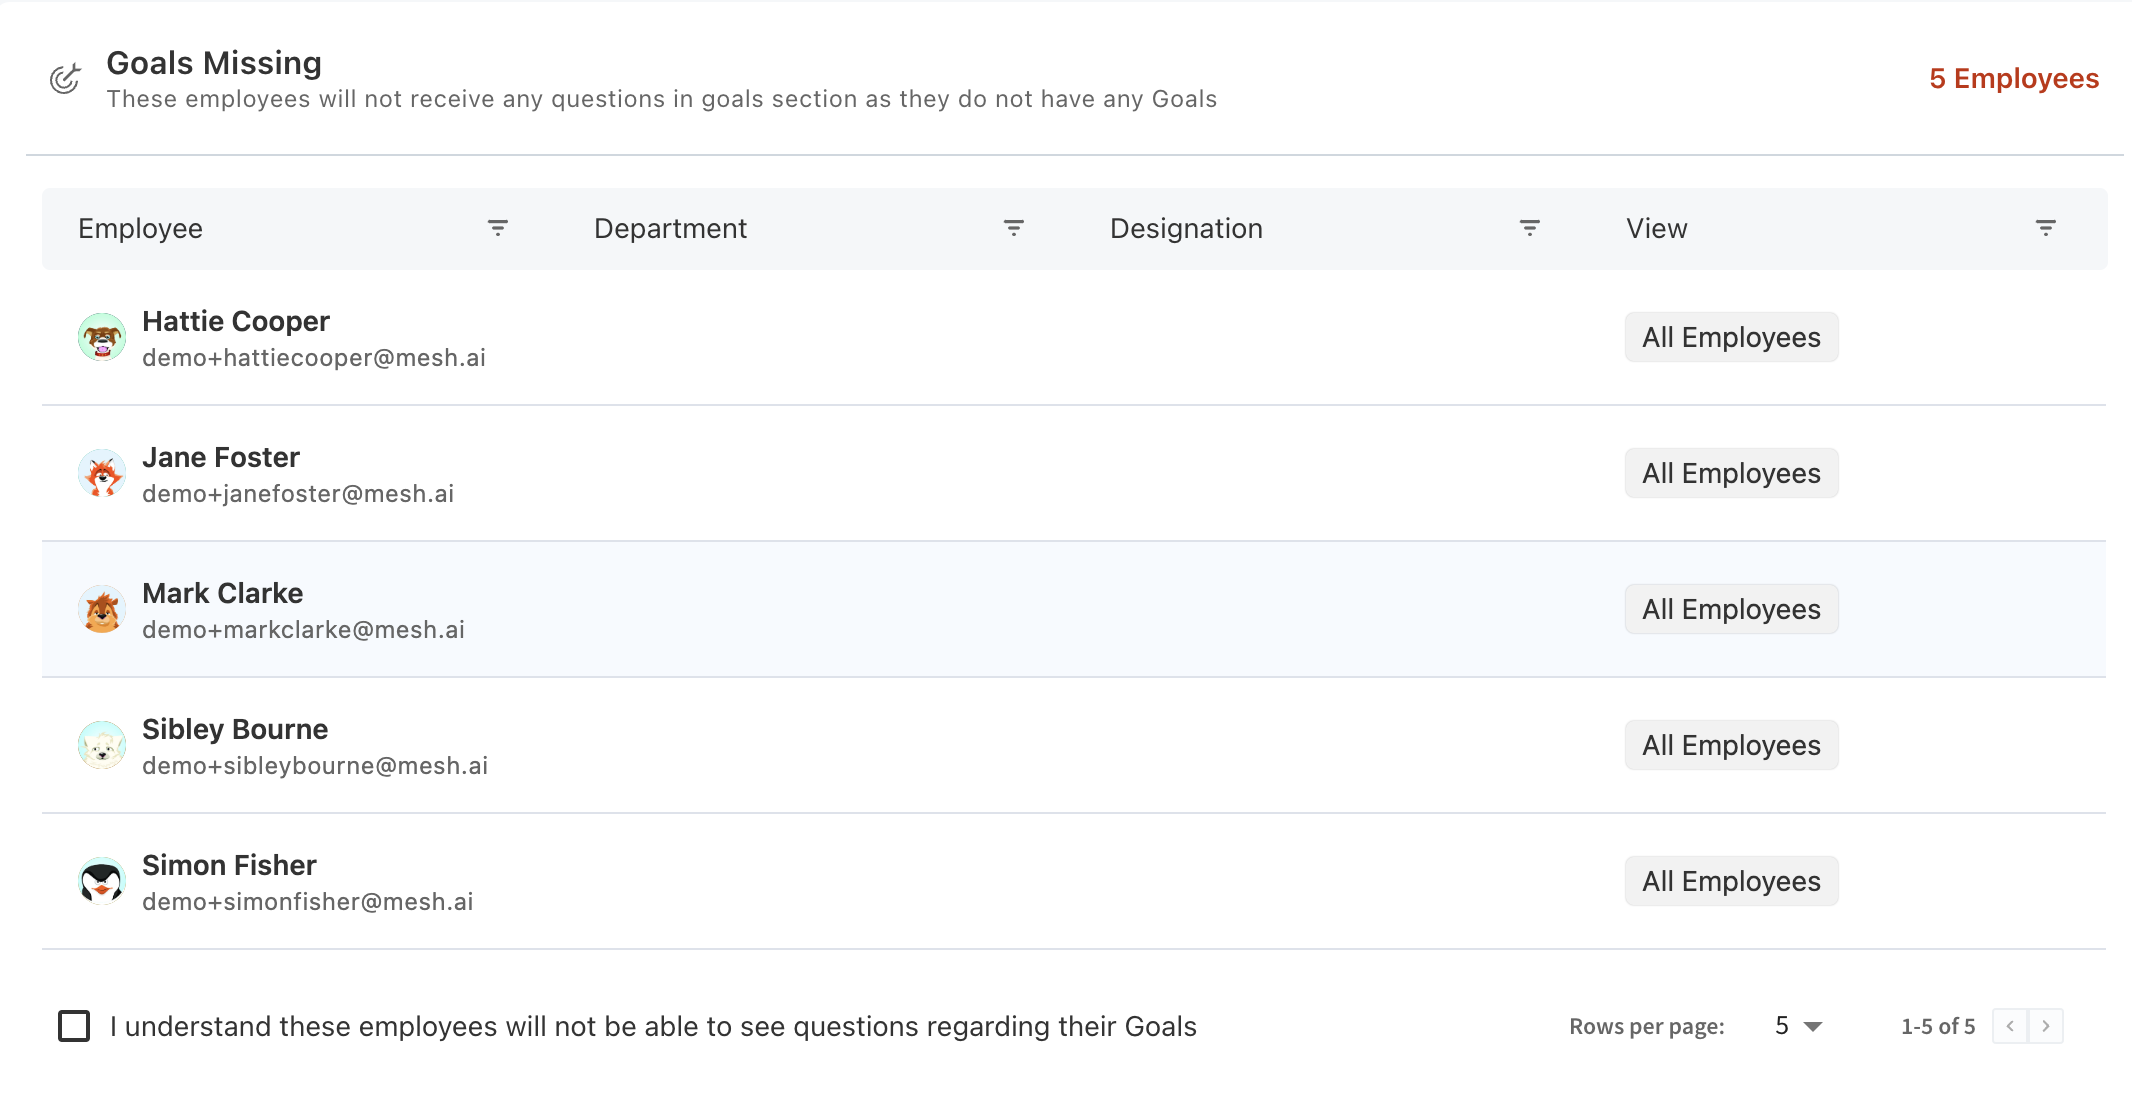Viewport: 2132px width, 1096px height.
Task: Go to the next page using the right chevron
Action: point(2045,1026)
